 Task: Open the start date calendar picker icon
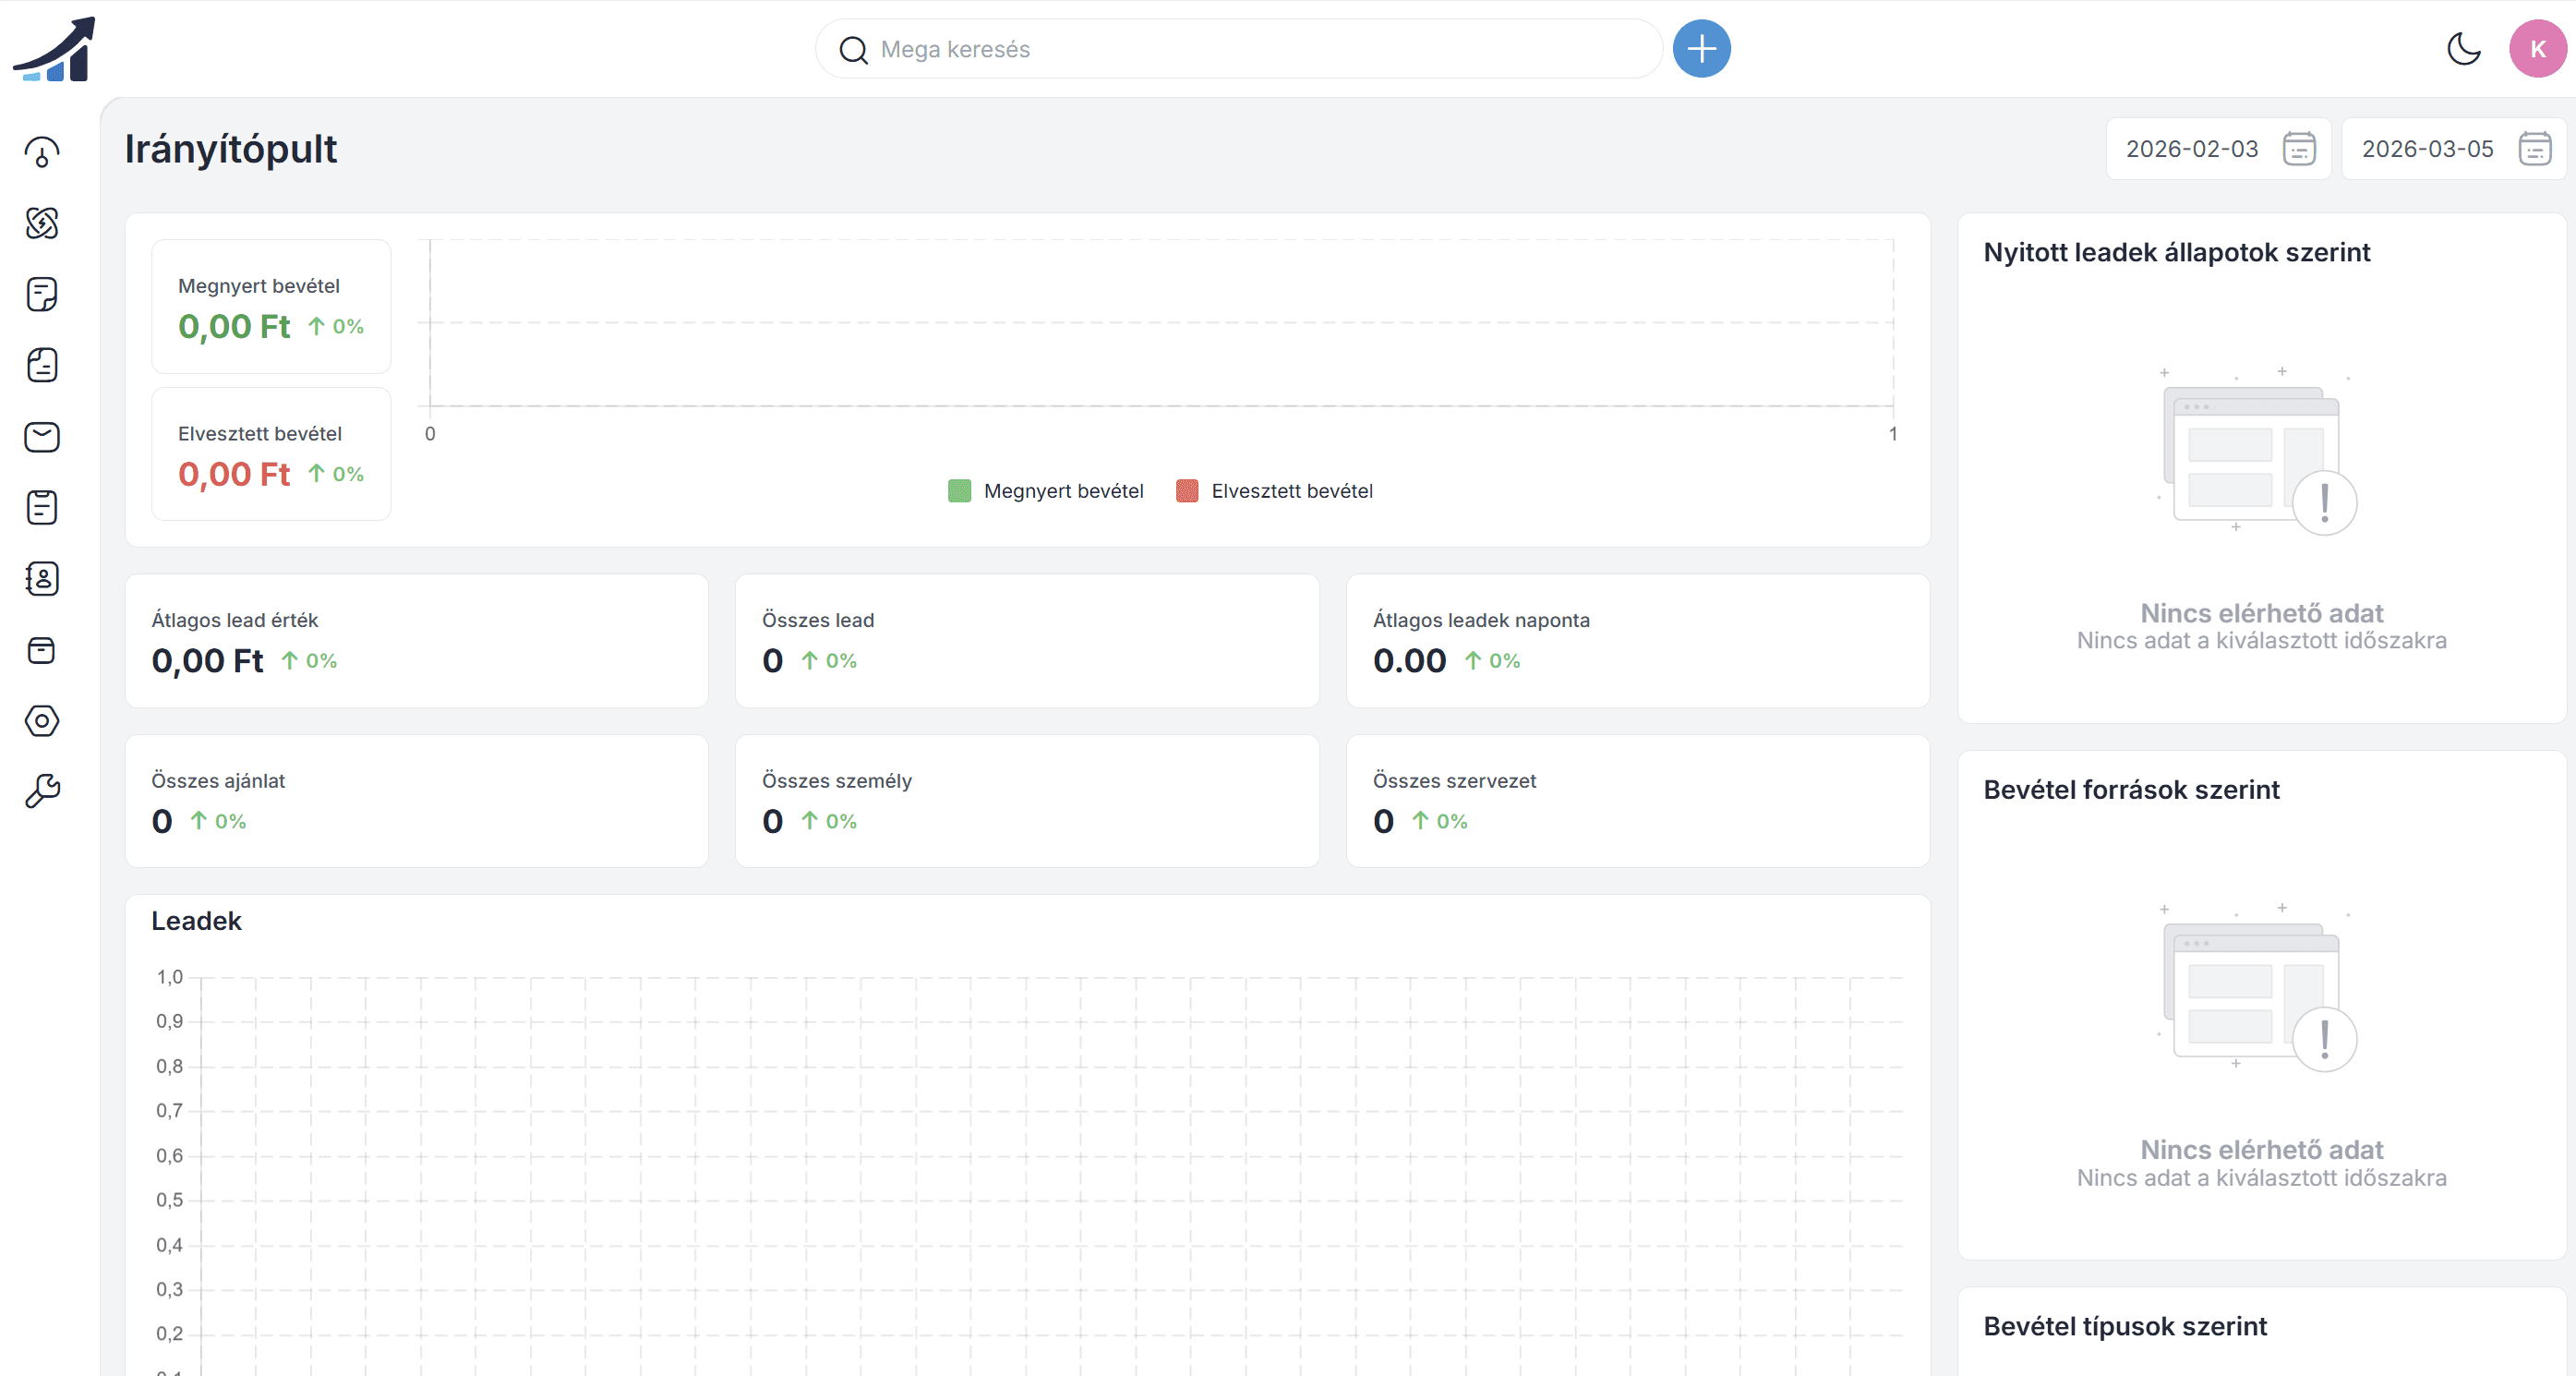click(x=2299, y=149)
